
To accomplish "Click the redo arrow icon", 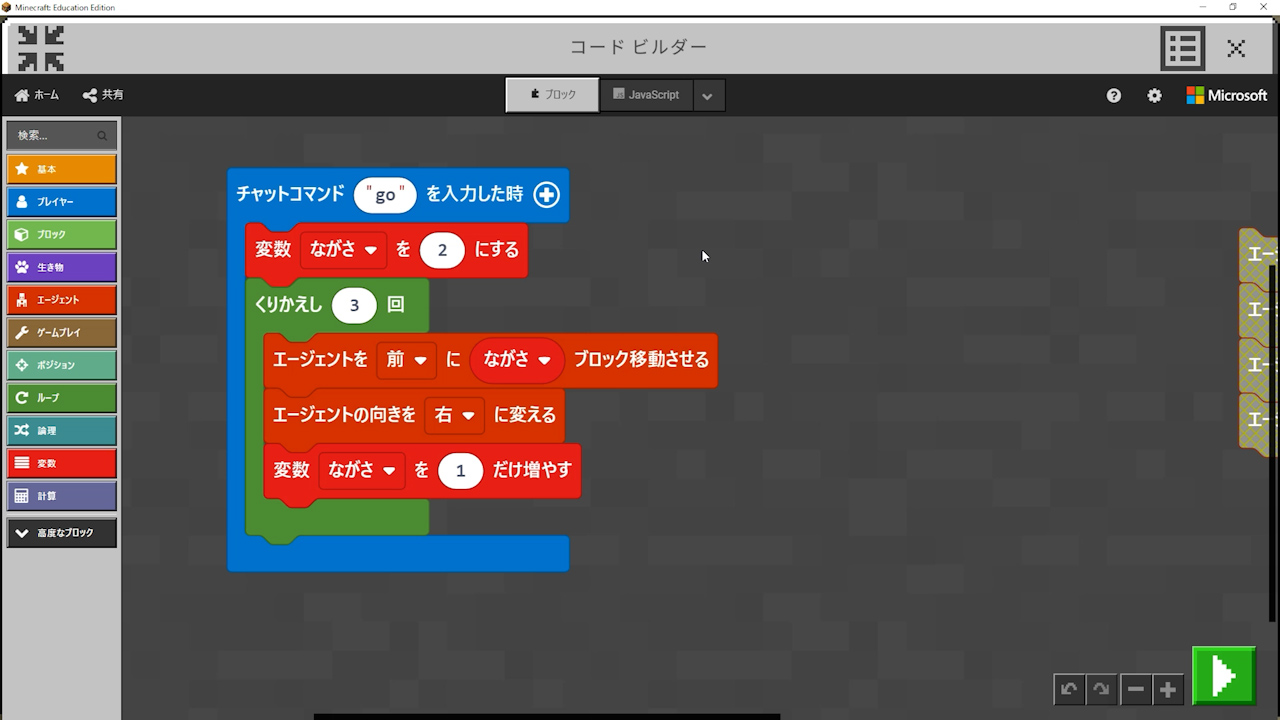I will (1101, 689).
